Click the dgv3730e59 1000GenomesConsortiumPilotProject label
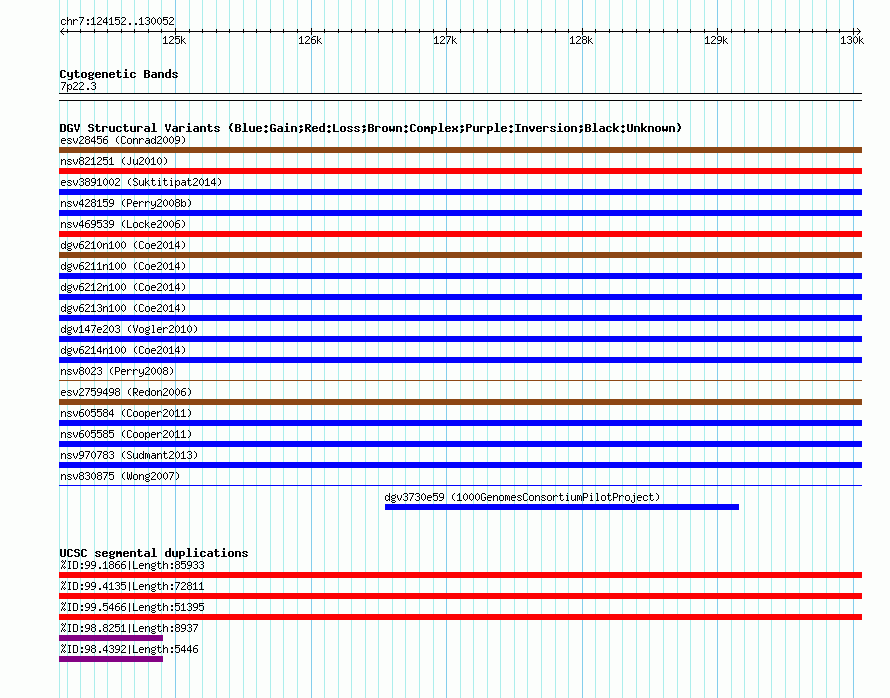890x698 pixels. (x=522, y=497)
